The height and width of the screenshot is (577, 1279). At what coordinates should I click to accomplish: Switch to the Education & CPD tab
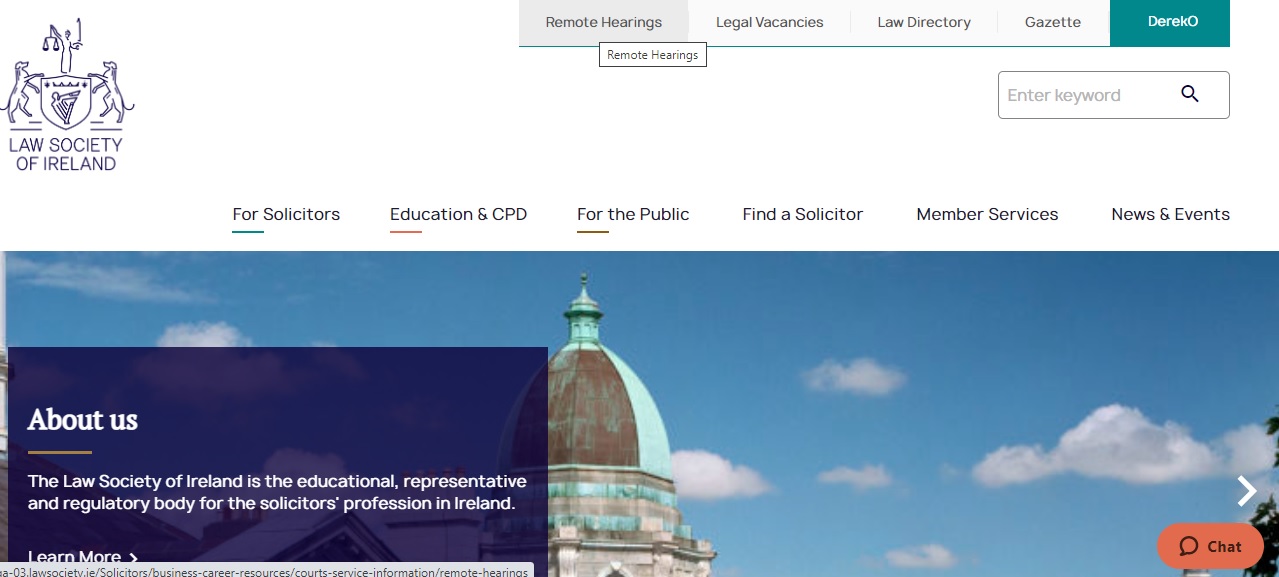(x=458, y=214)
